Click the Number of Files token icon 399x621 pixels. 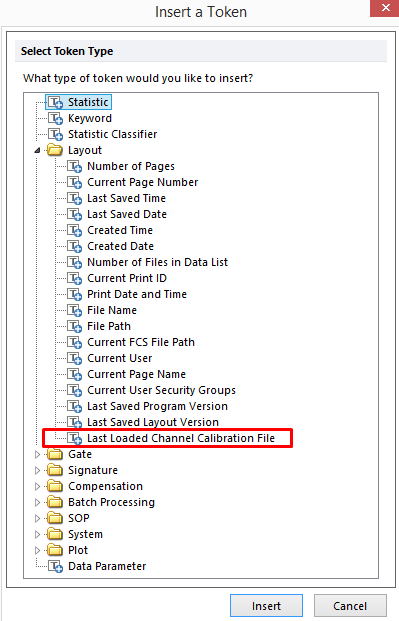click(74, 262)
